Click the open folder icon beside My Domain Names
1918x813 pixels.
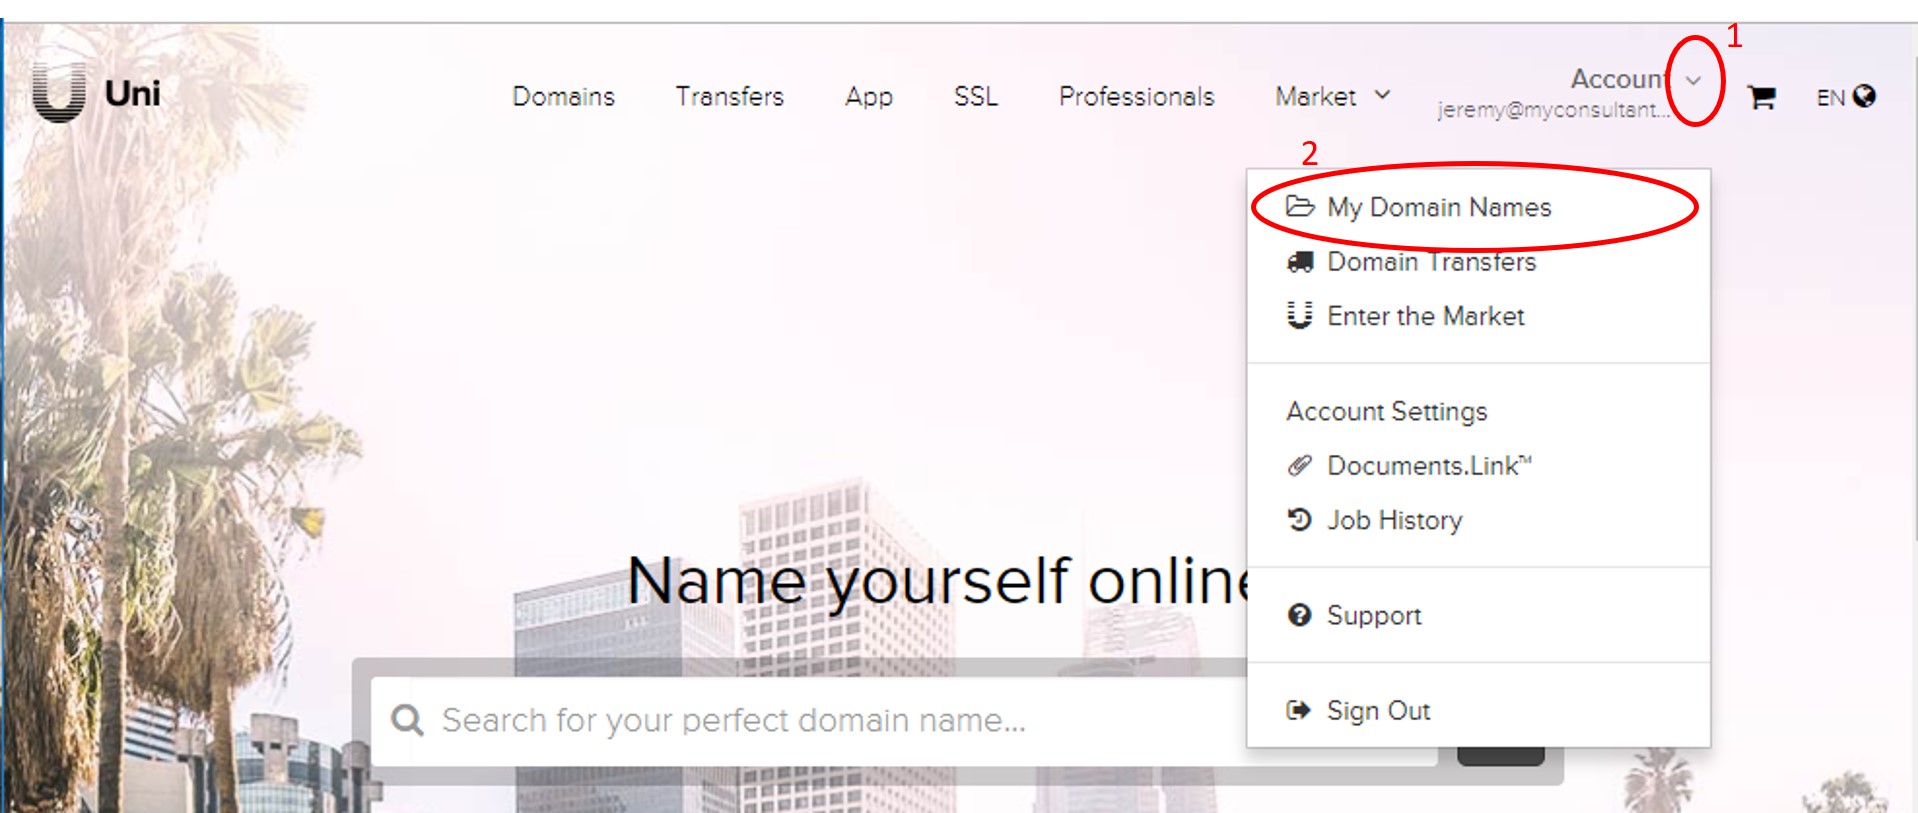click(x=1299, y=207)
